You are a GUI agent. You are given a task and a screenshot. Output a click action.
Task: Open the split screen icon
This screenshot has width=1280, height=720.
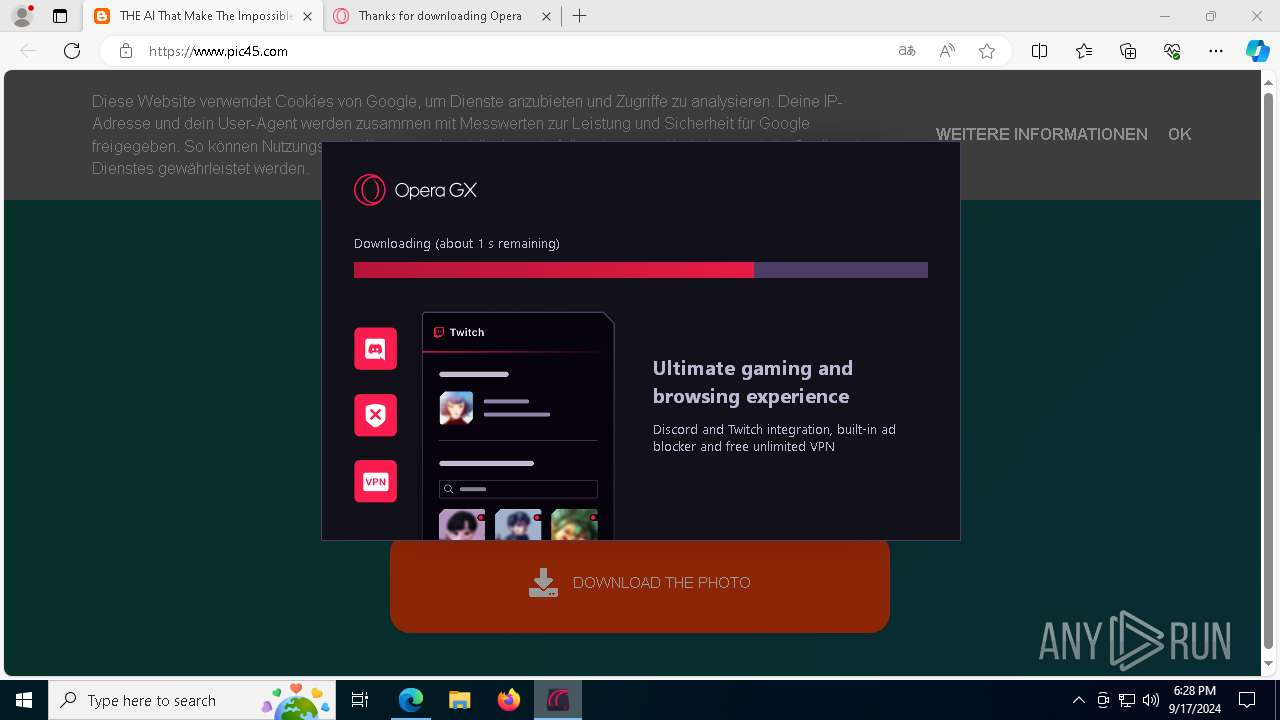(x=1040, y=51)
